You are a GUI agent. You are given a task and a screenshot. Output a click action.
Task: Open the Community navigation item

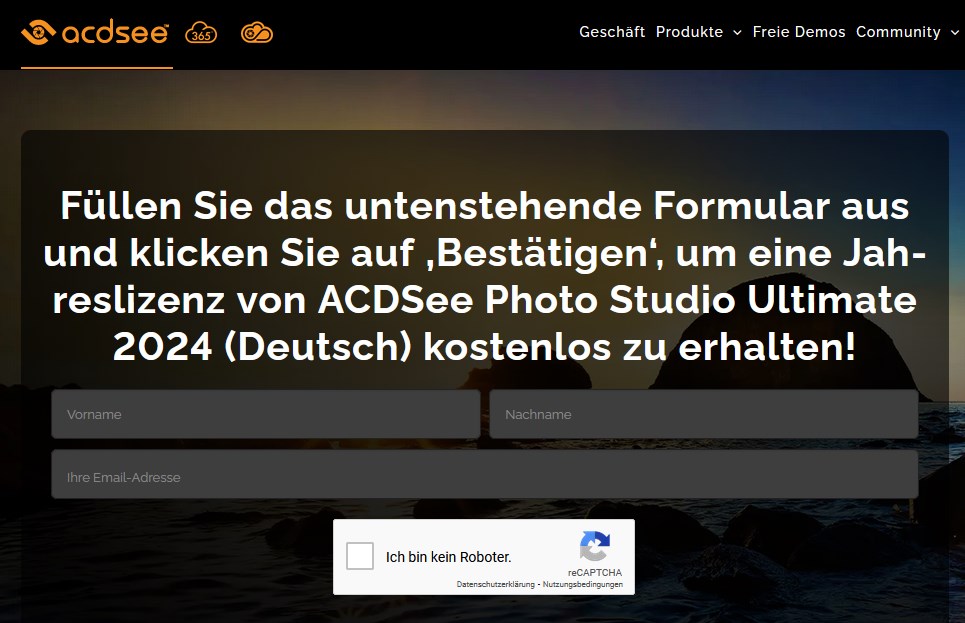898,32
